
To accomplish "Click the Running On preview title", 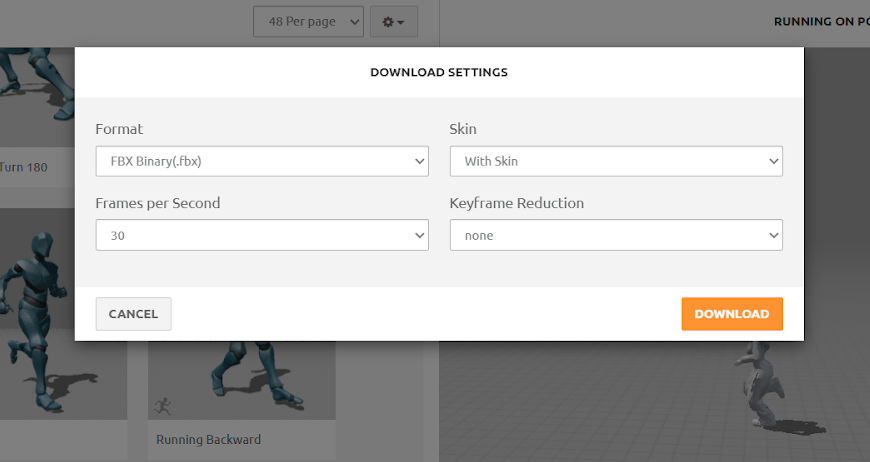I will coord(820,21).
